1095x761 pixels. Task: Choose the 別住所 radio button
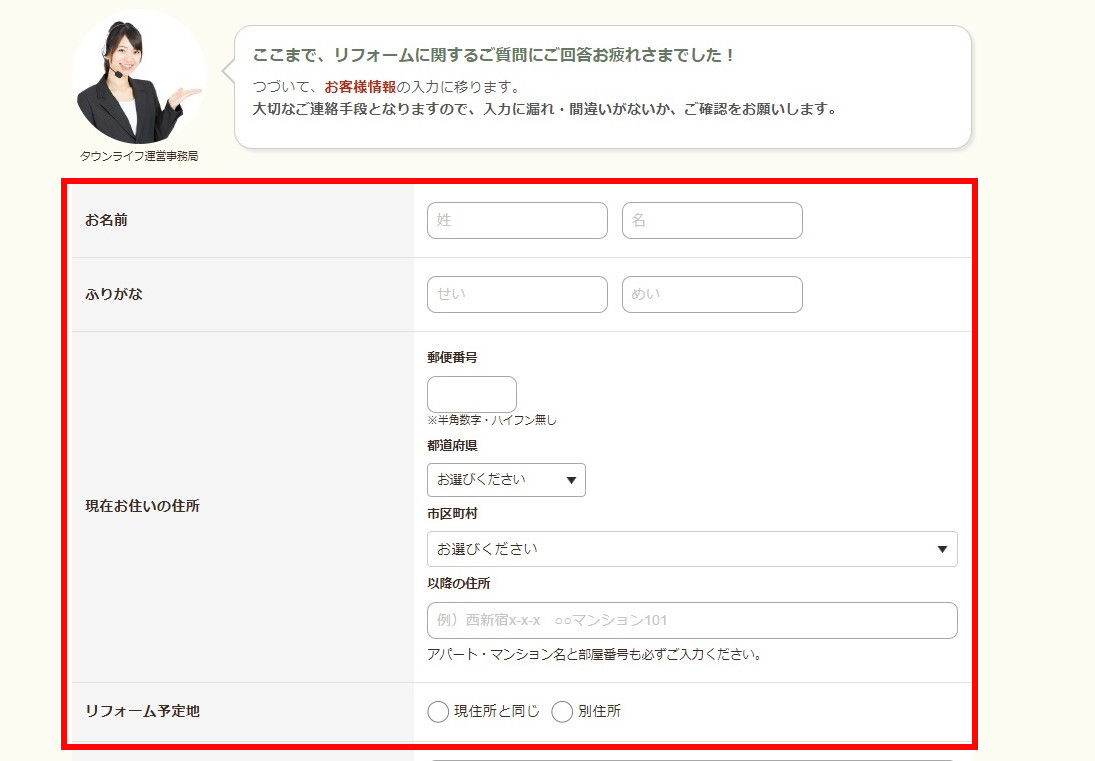click(x=562, y=712)
